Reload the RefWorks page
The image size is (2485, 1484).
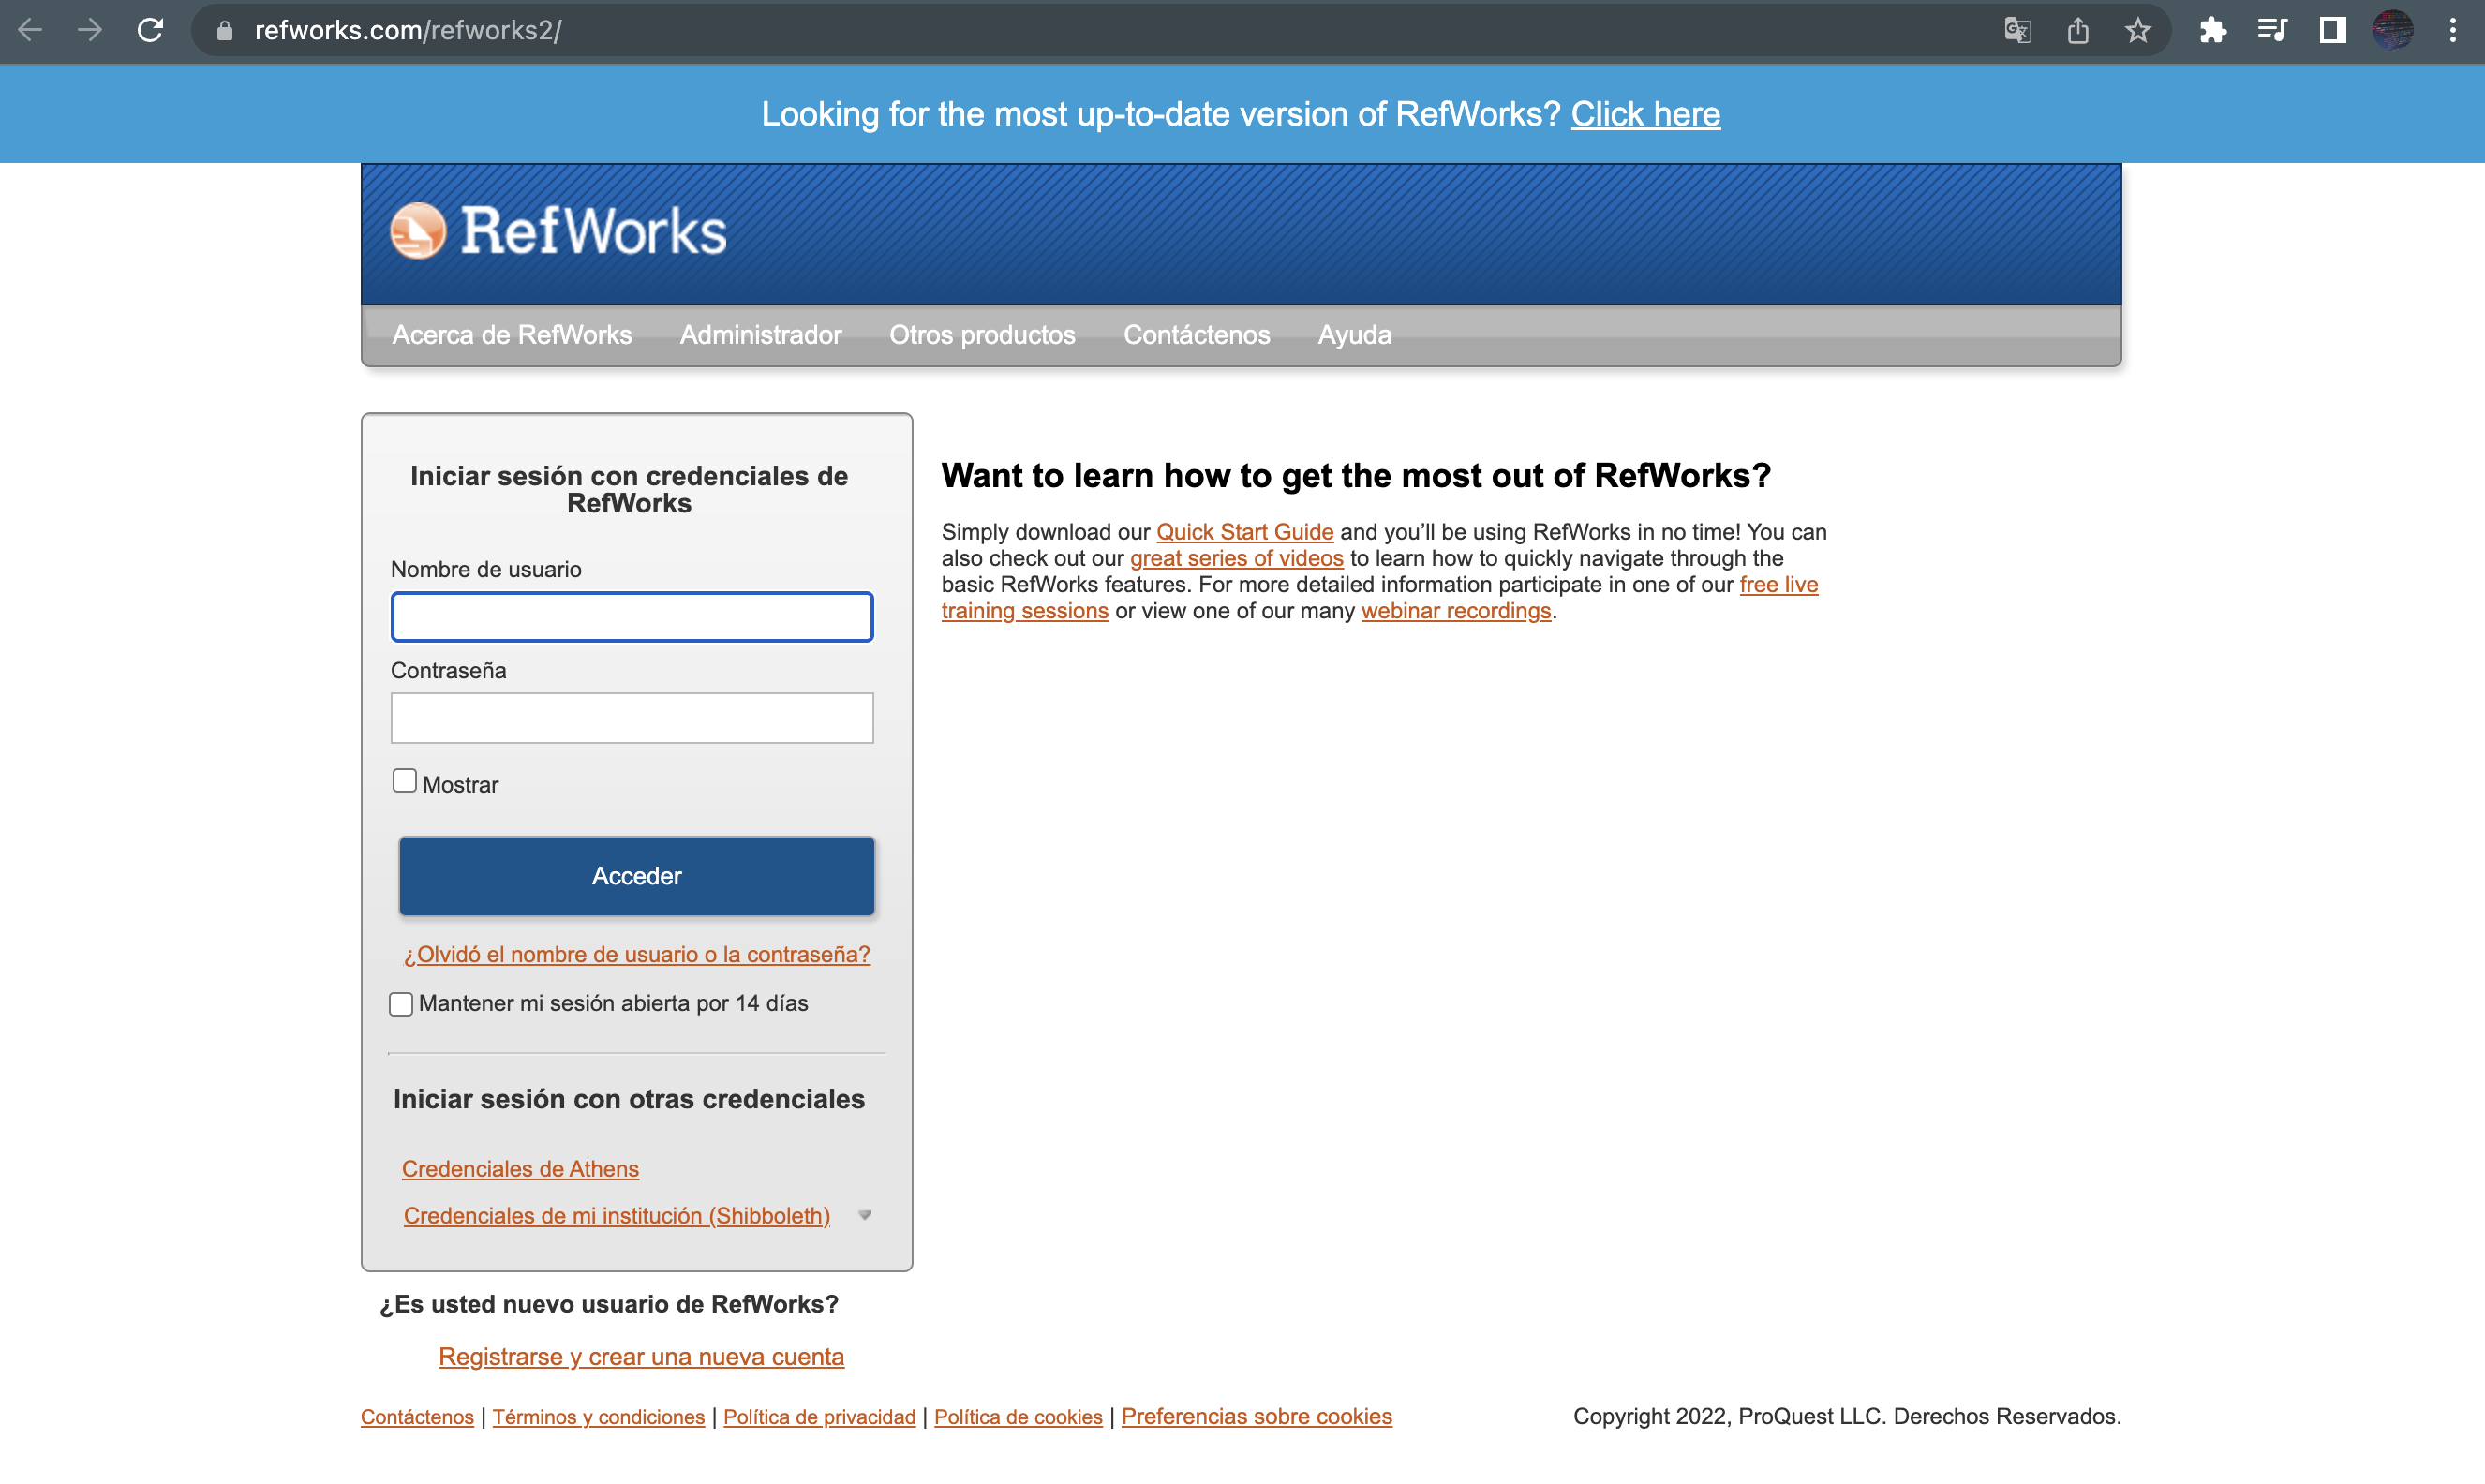click(x=150, y=30)
